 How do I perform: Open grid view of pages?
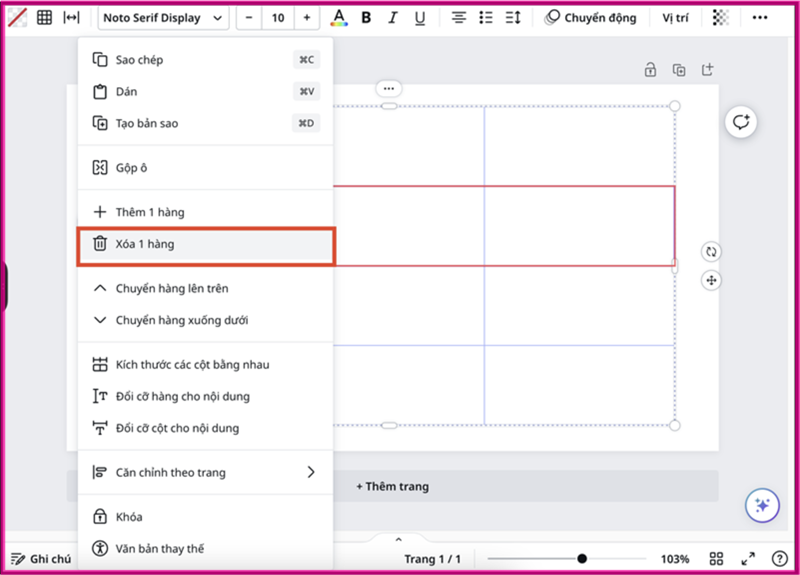click(716, 559)
